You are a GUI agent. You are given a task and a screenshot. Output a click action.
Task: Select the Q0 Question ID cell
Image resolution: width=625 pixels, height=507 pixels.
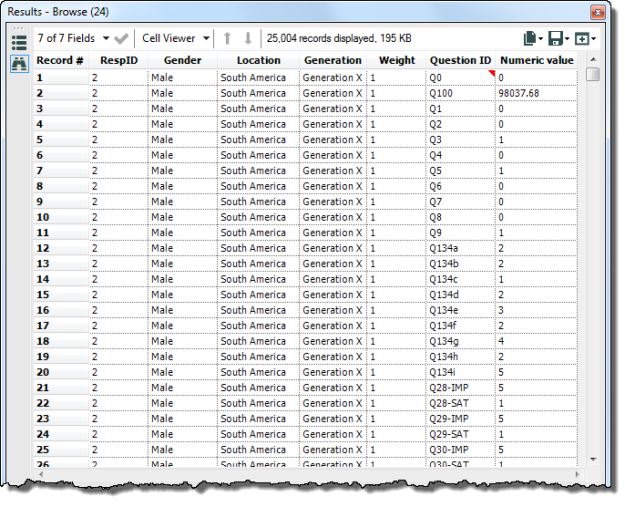click(461, 78)
